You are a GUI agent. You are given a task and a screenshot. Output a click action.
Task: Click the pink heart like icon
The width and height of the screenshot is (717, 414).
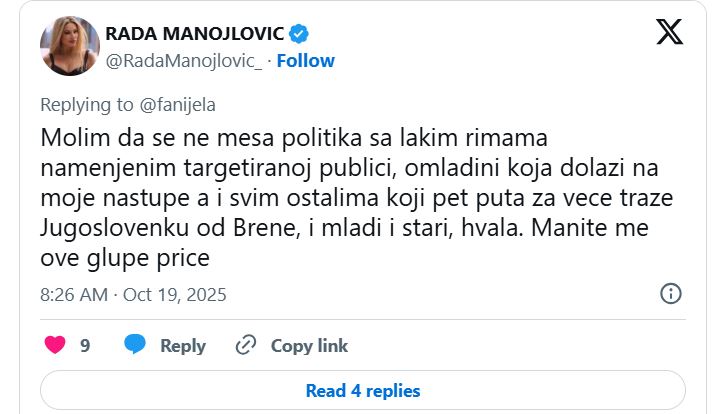click(x=56, y=345)
